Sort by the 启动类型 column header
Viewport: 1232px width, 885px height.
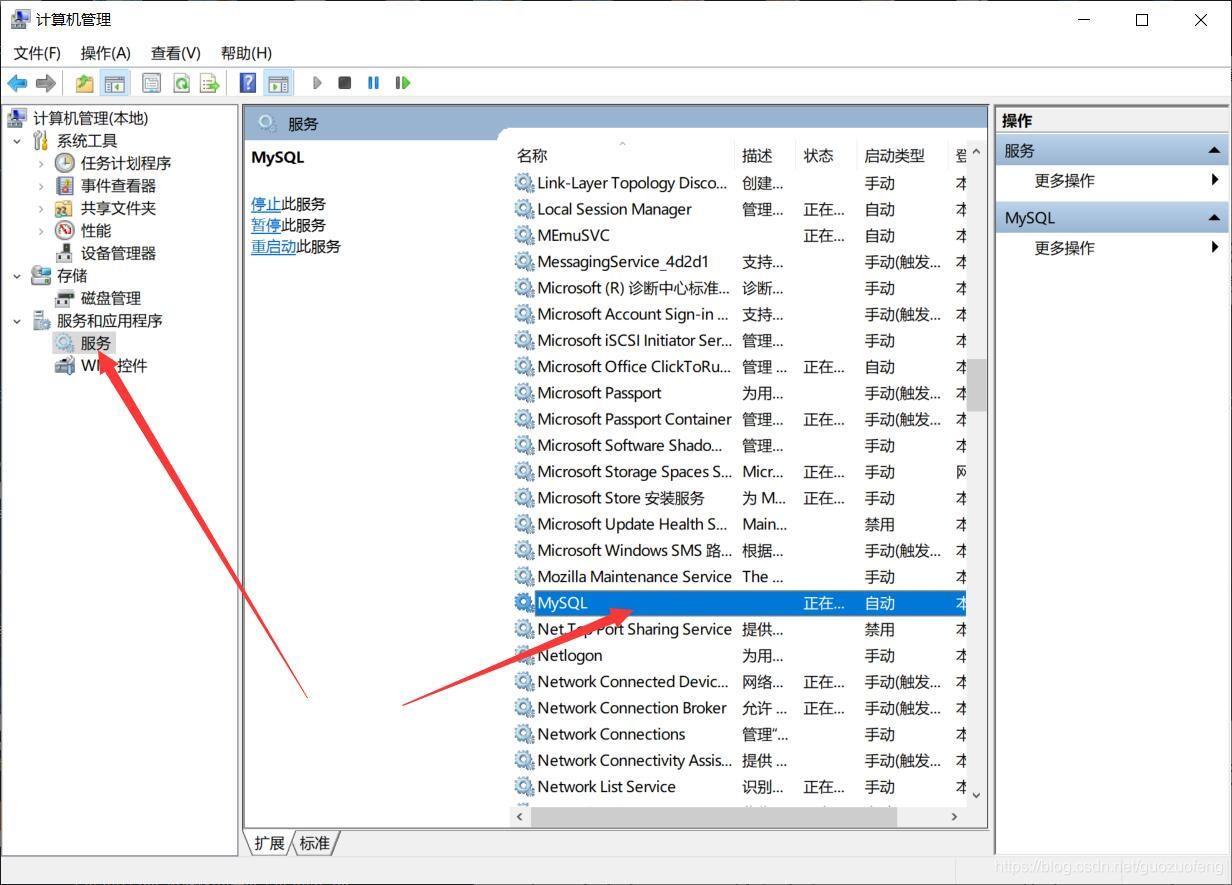(x=902, y=155)
